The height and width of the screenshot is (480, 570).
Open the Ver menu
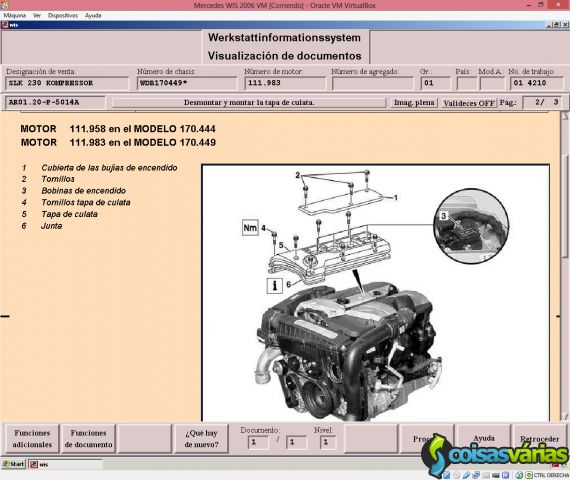click(37, 15)
